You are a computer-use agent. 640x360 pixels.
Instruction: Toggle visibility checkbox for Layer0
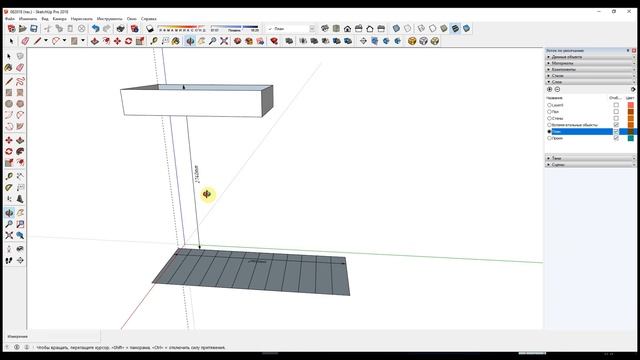coord(616,105)
